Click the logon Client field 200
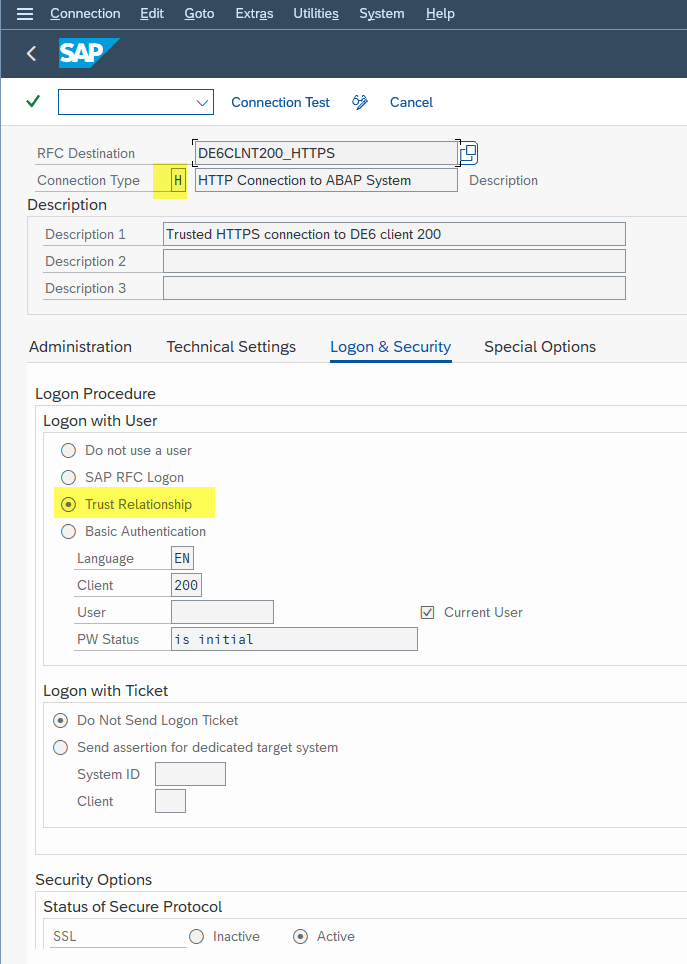 coord(186,585)
